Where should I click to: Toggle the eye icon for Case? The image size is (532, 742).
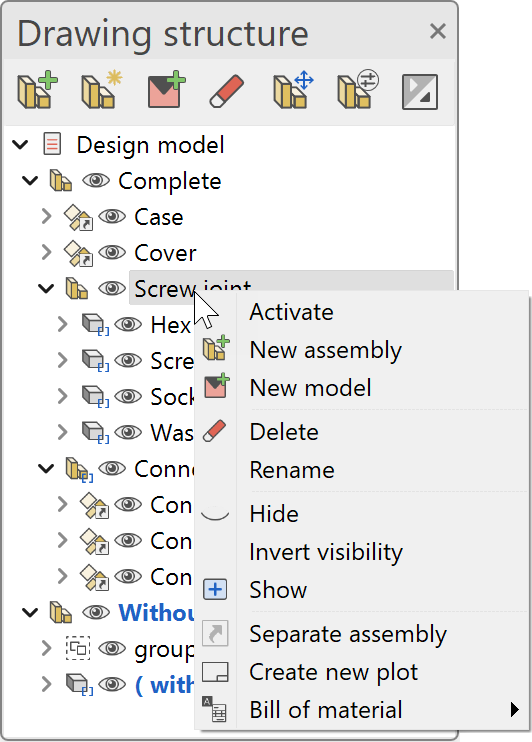point(112,217)
